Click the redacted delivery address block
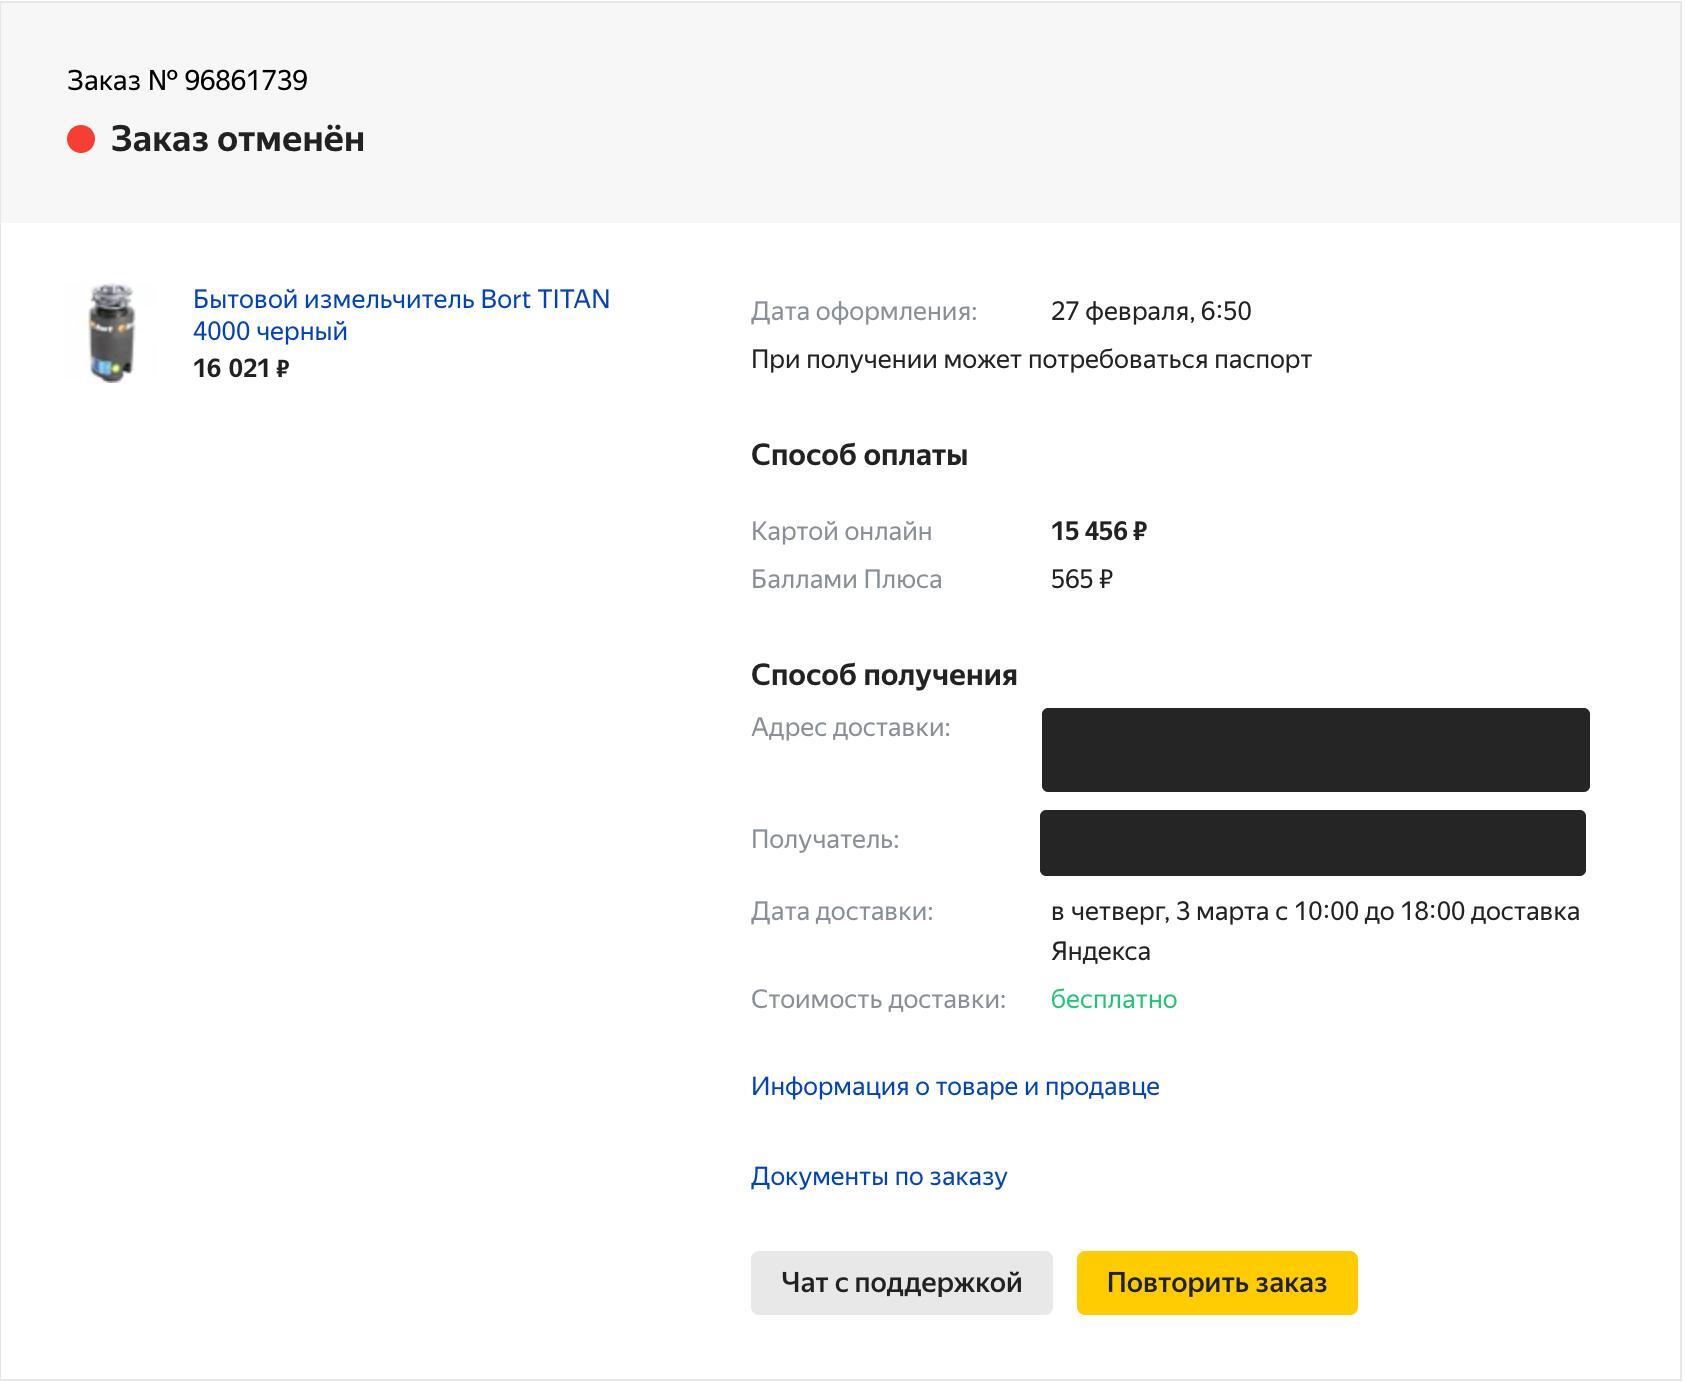The image size is (1686, 1382). 1315,750
